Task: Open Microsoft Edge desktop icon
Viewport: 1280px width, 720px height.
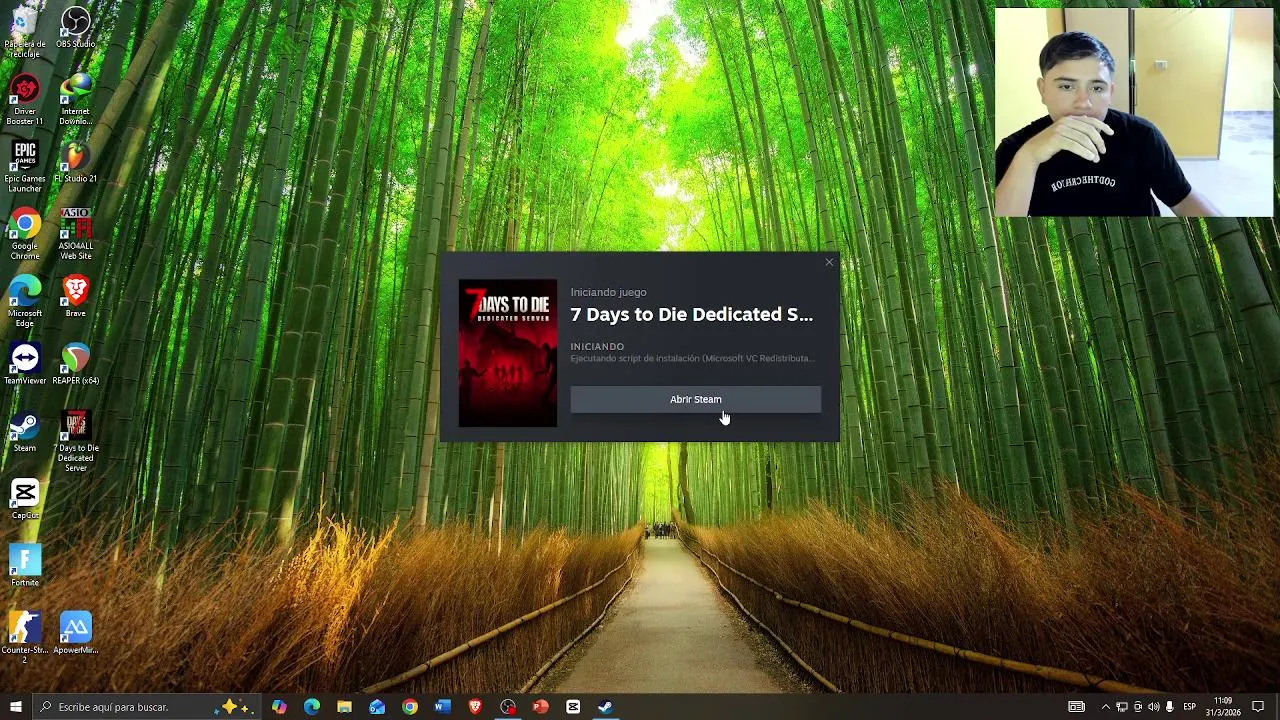Action: click(x=25, y=301)
